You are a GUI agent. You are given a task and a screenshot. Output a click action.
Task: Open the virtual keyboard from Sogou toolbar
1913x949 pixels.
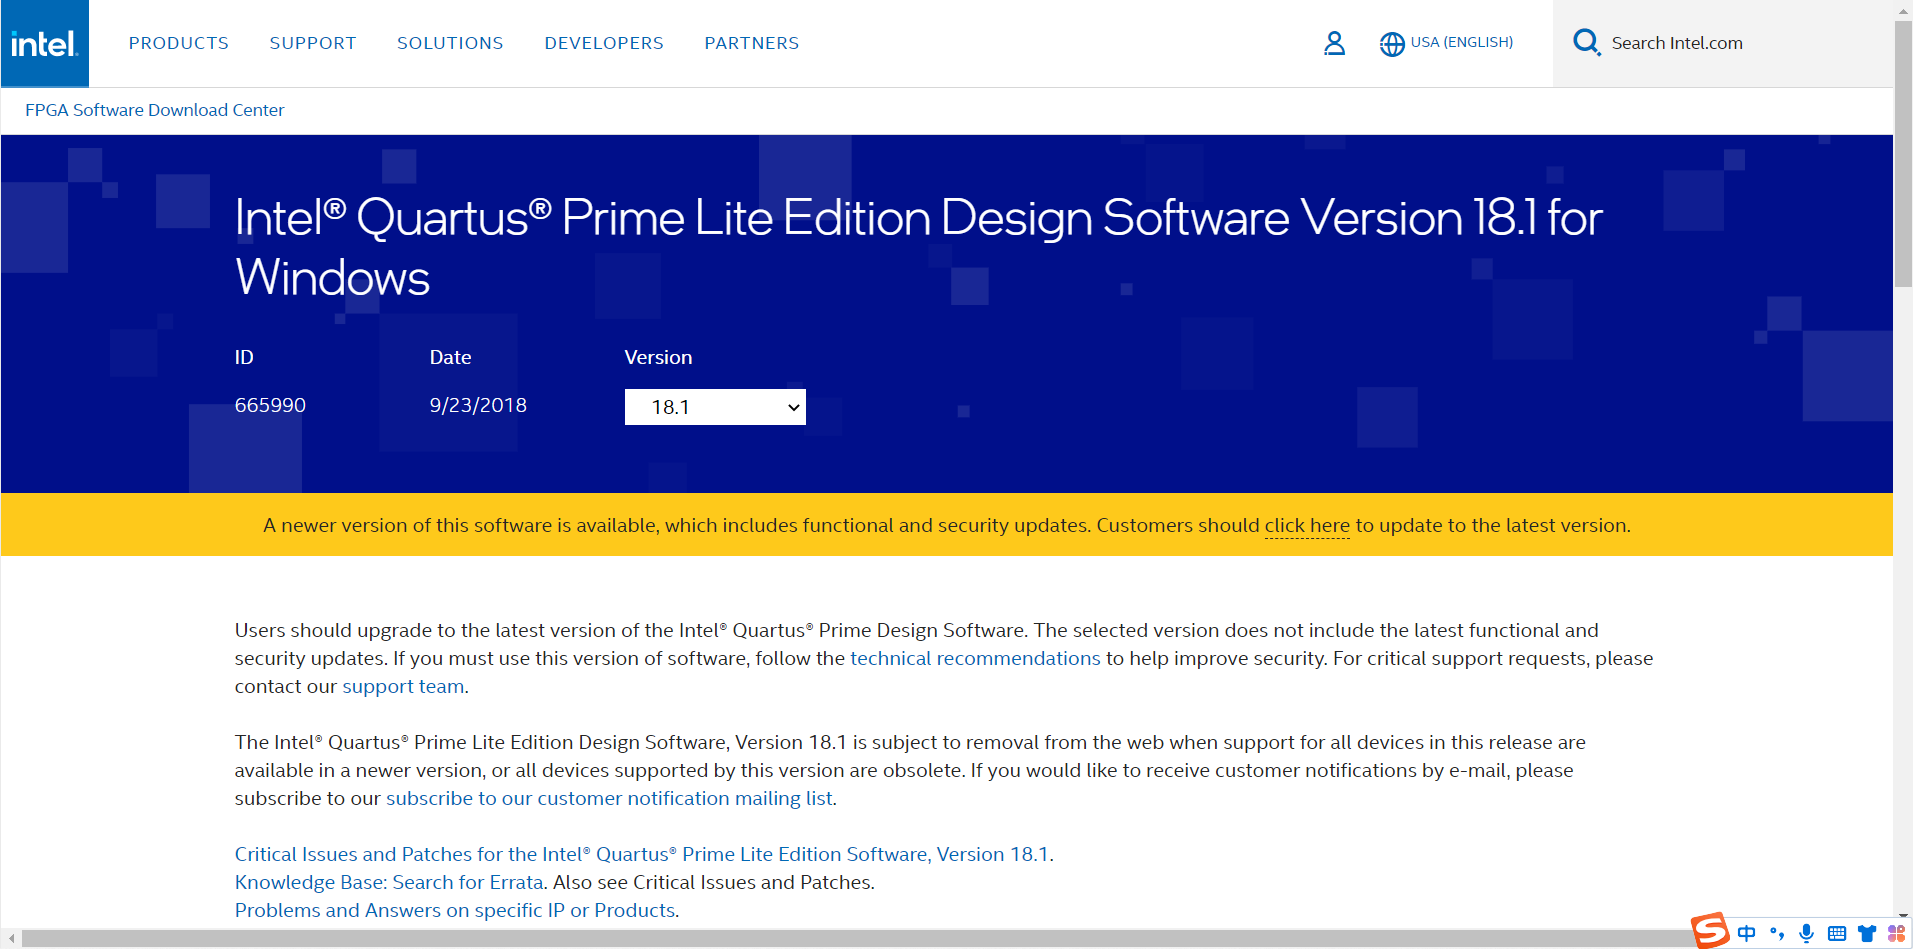point(1836,933)
